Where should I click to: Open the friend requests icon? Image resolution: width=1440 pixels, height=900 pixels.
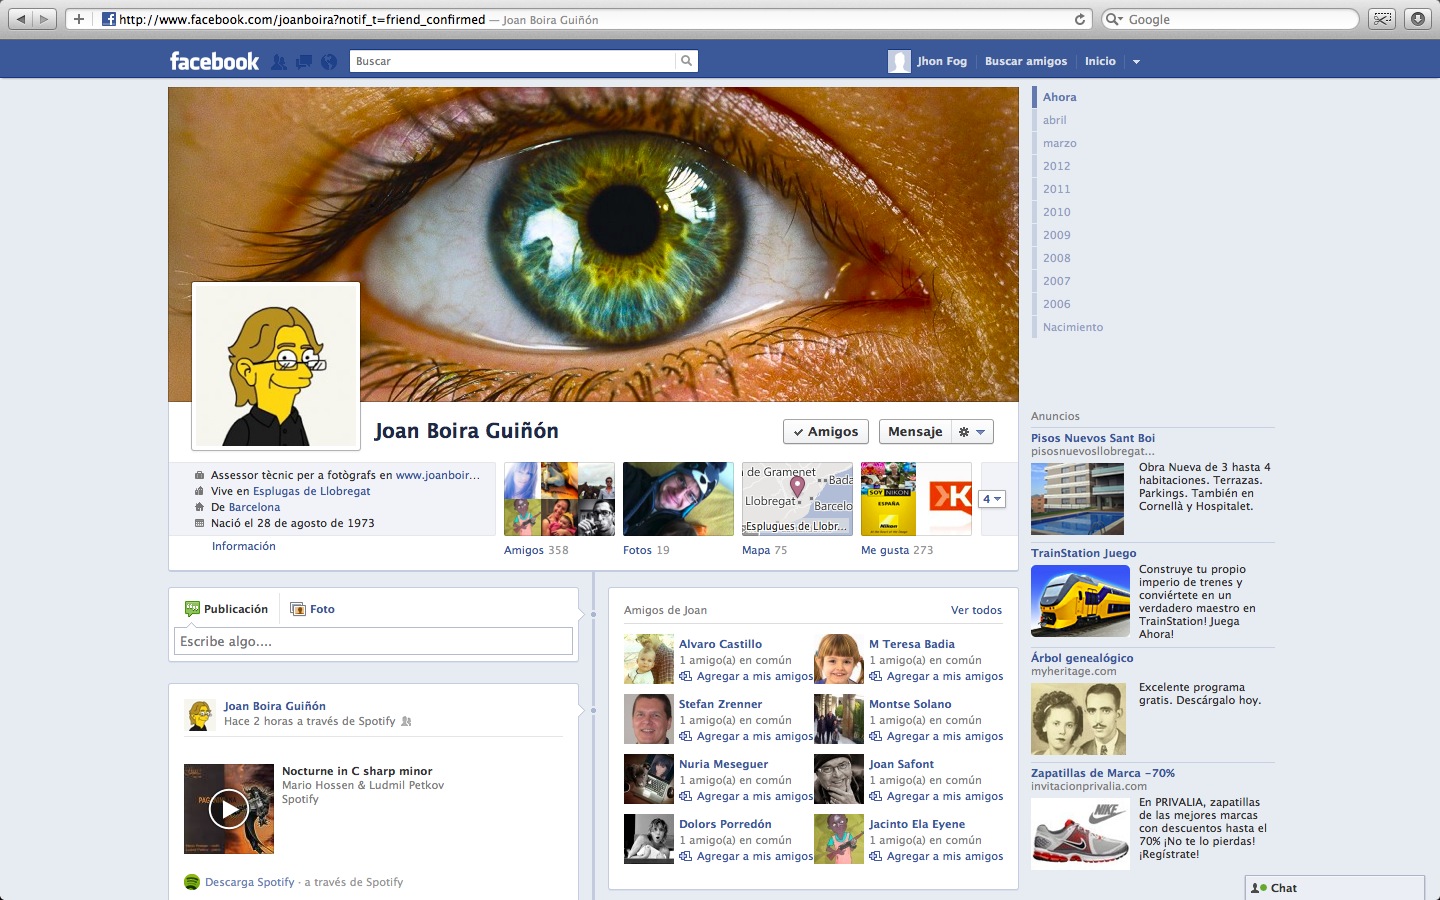(x=279, y=62)
